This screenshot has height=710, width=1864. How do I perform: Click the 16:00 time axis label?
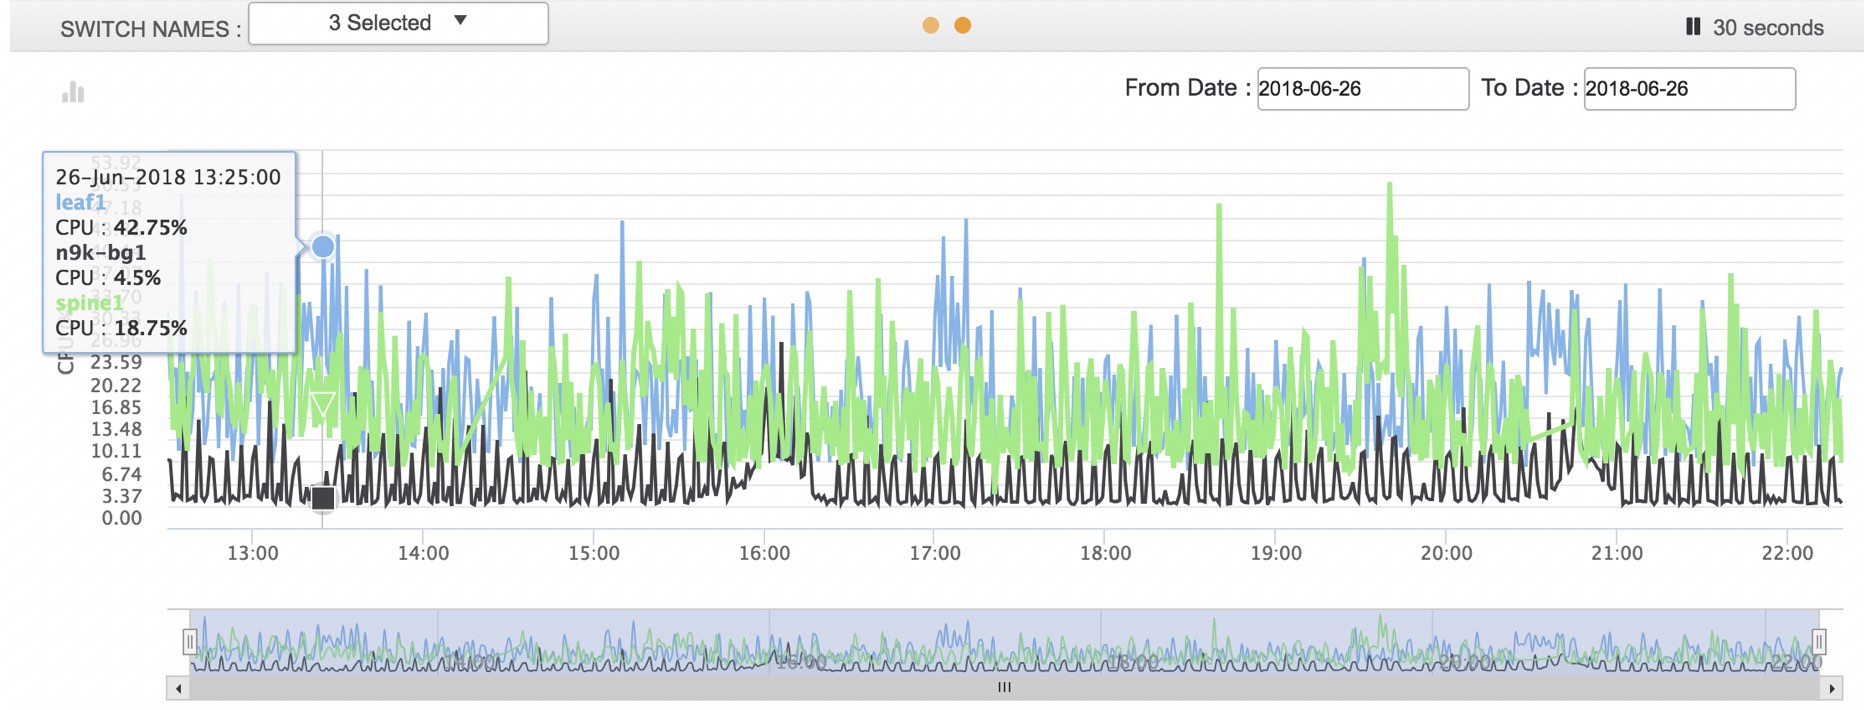point(764,553)
